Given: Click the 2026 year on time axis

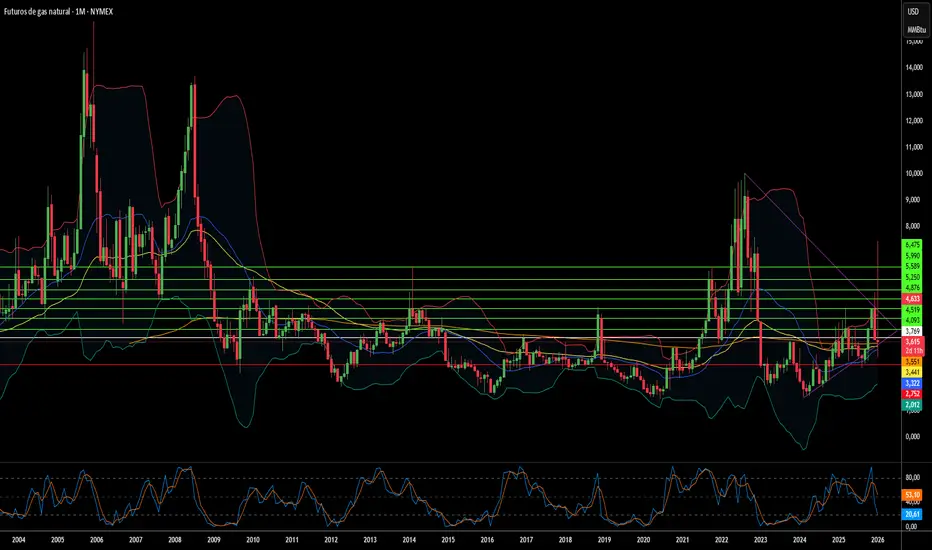Looking at the screenshot, I should coord(877,539).
